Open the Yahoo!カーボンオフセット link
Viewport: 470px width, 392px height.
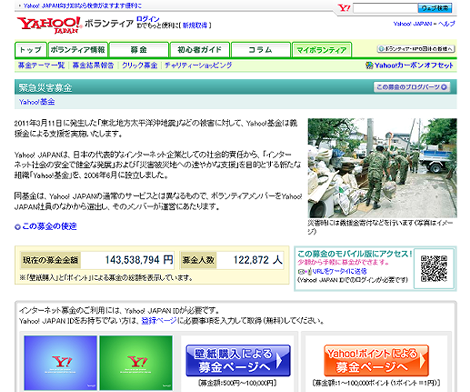coord(414,65)
